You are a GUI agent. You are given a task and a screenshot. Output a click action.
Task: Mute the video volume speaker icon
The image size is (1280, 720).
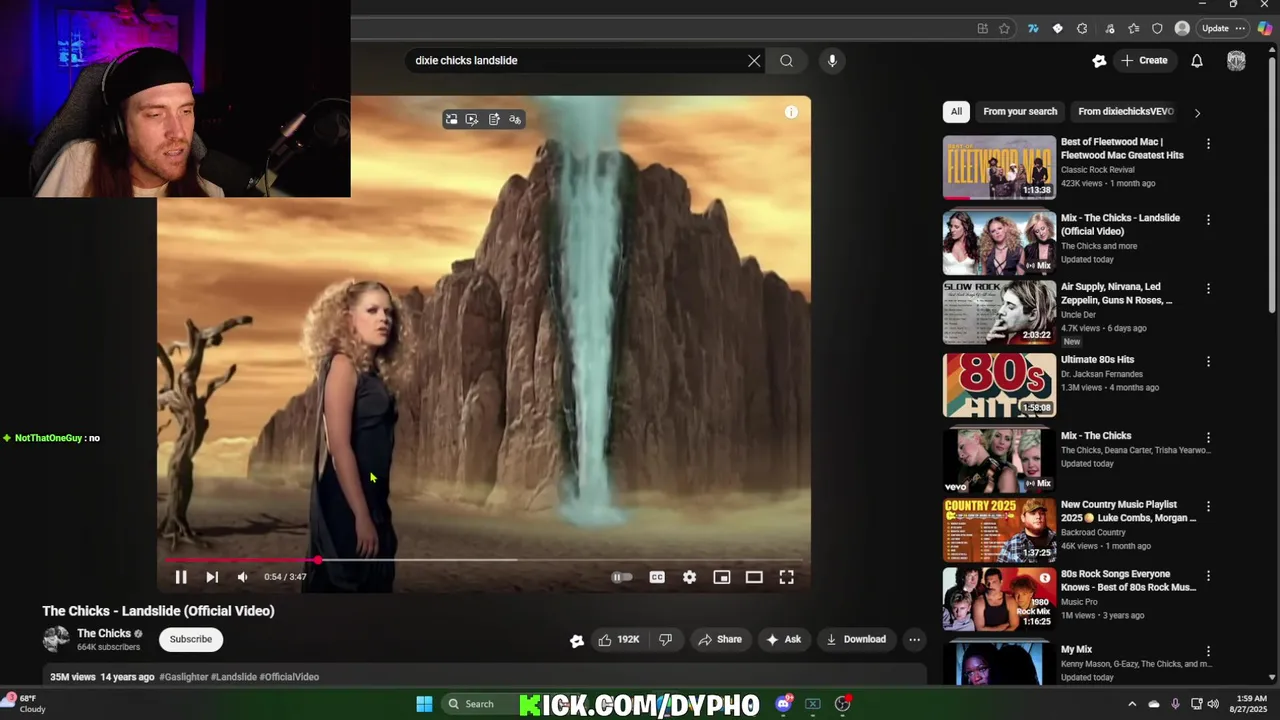242,577
